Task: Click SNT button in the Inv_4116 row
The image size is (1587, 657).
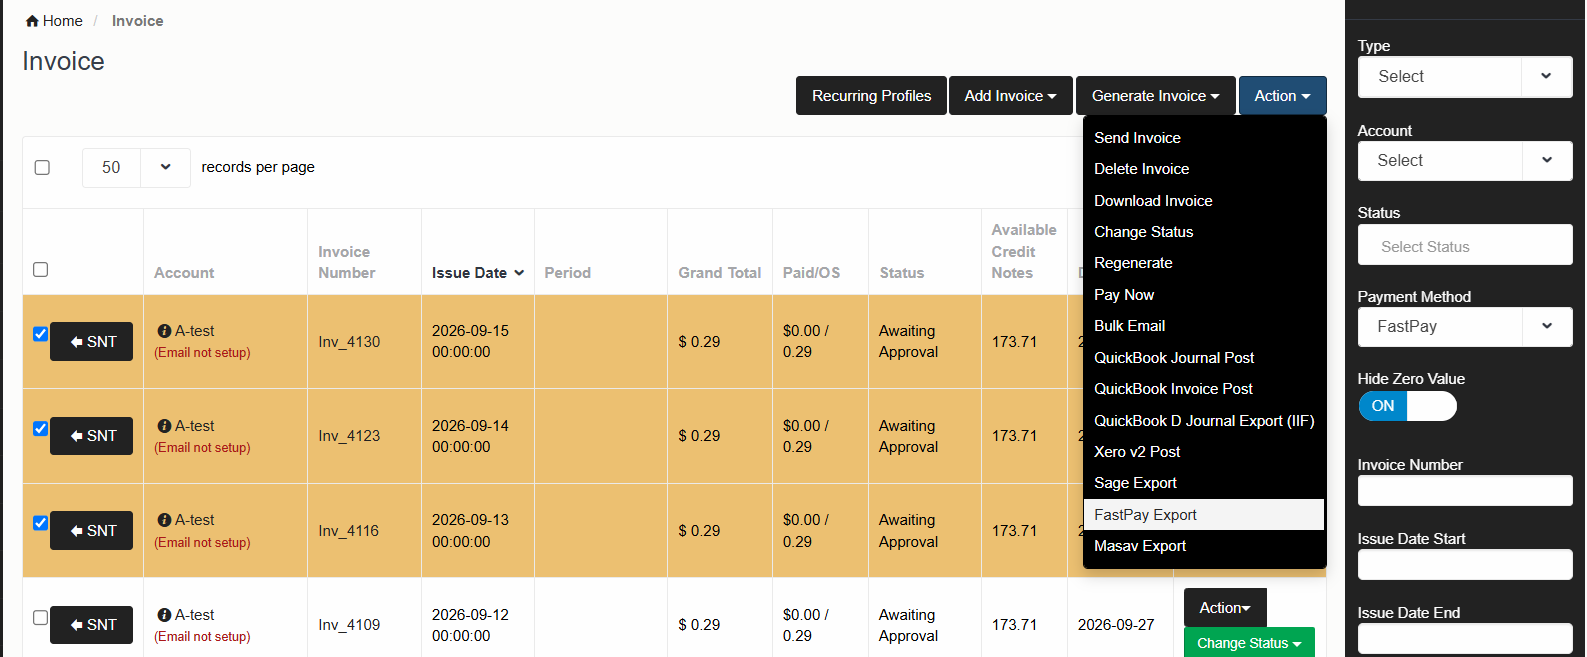Action: click(92, 531)
